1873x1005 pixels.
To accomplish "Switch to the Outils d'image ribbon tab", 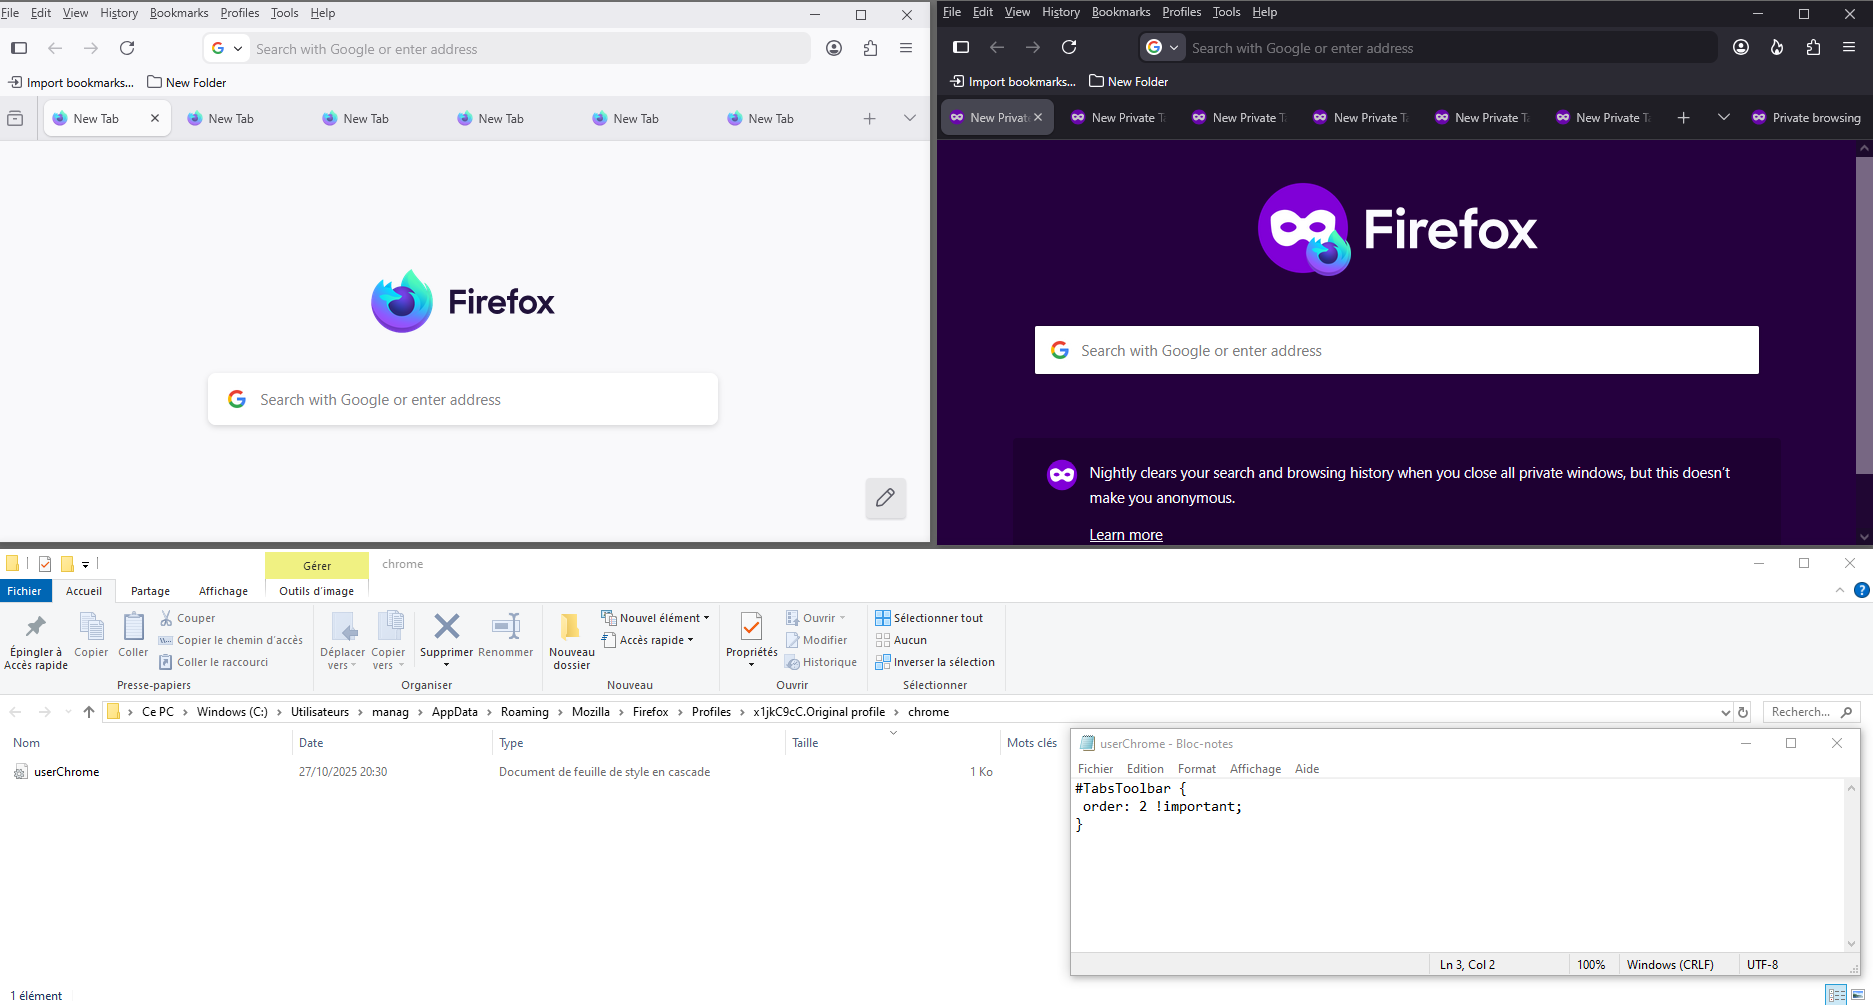I will 317,591.
